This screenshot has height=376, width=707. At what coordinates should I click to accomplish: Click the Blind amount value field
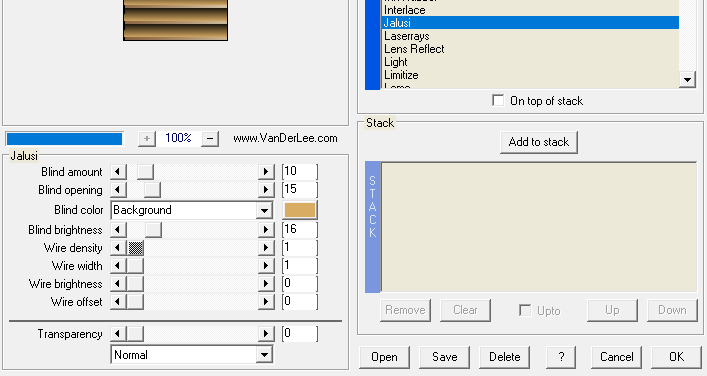pyautogui.click(x=300, y=171)
